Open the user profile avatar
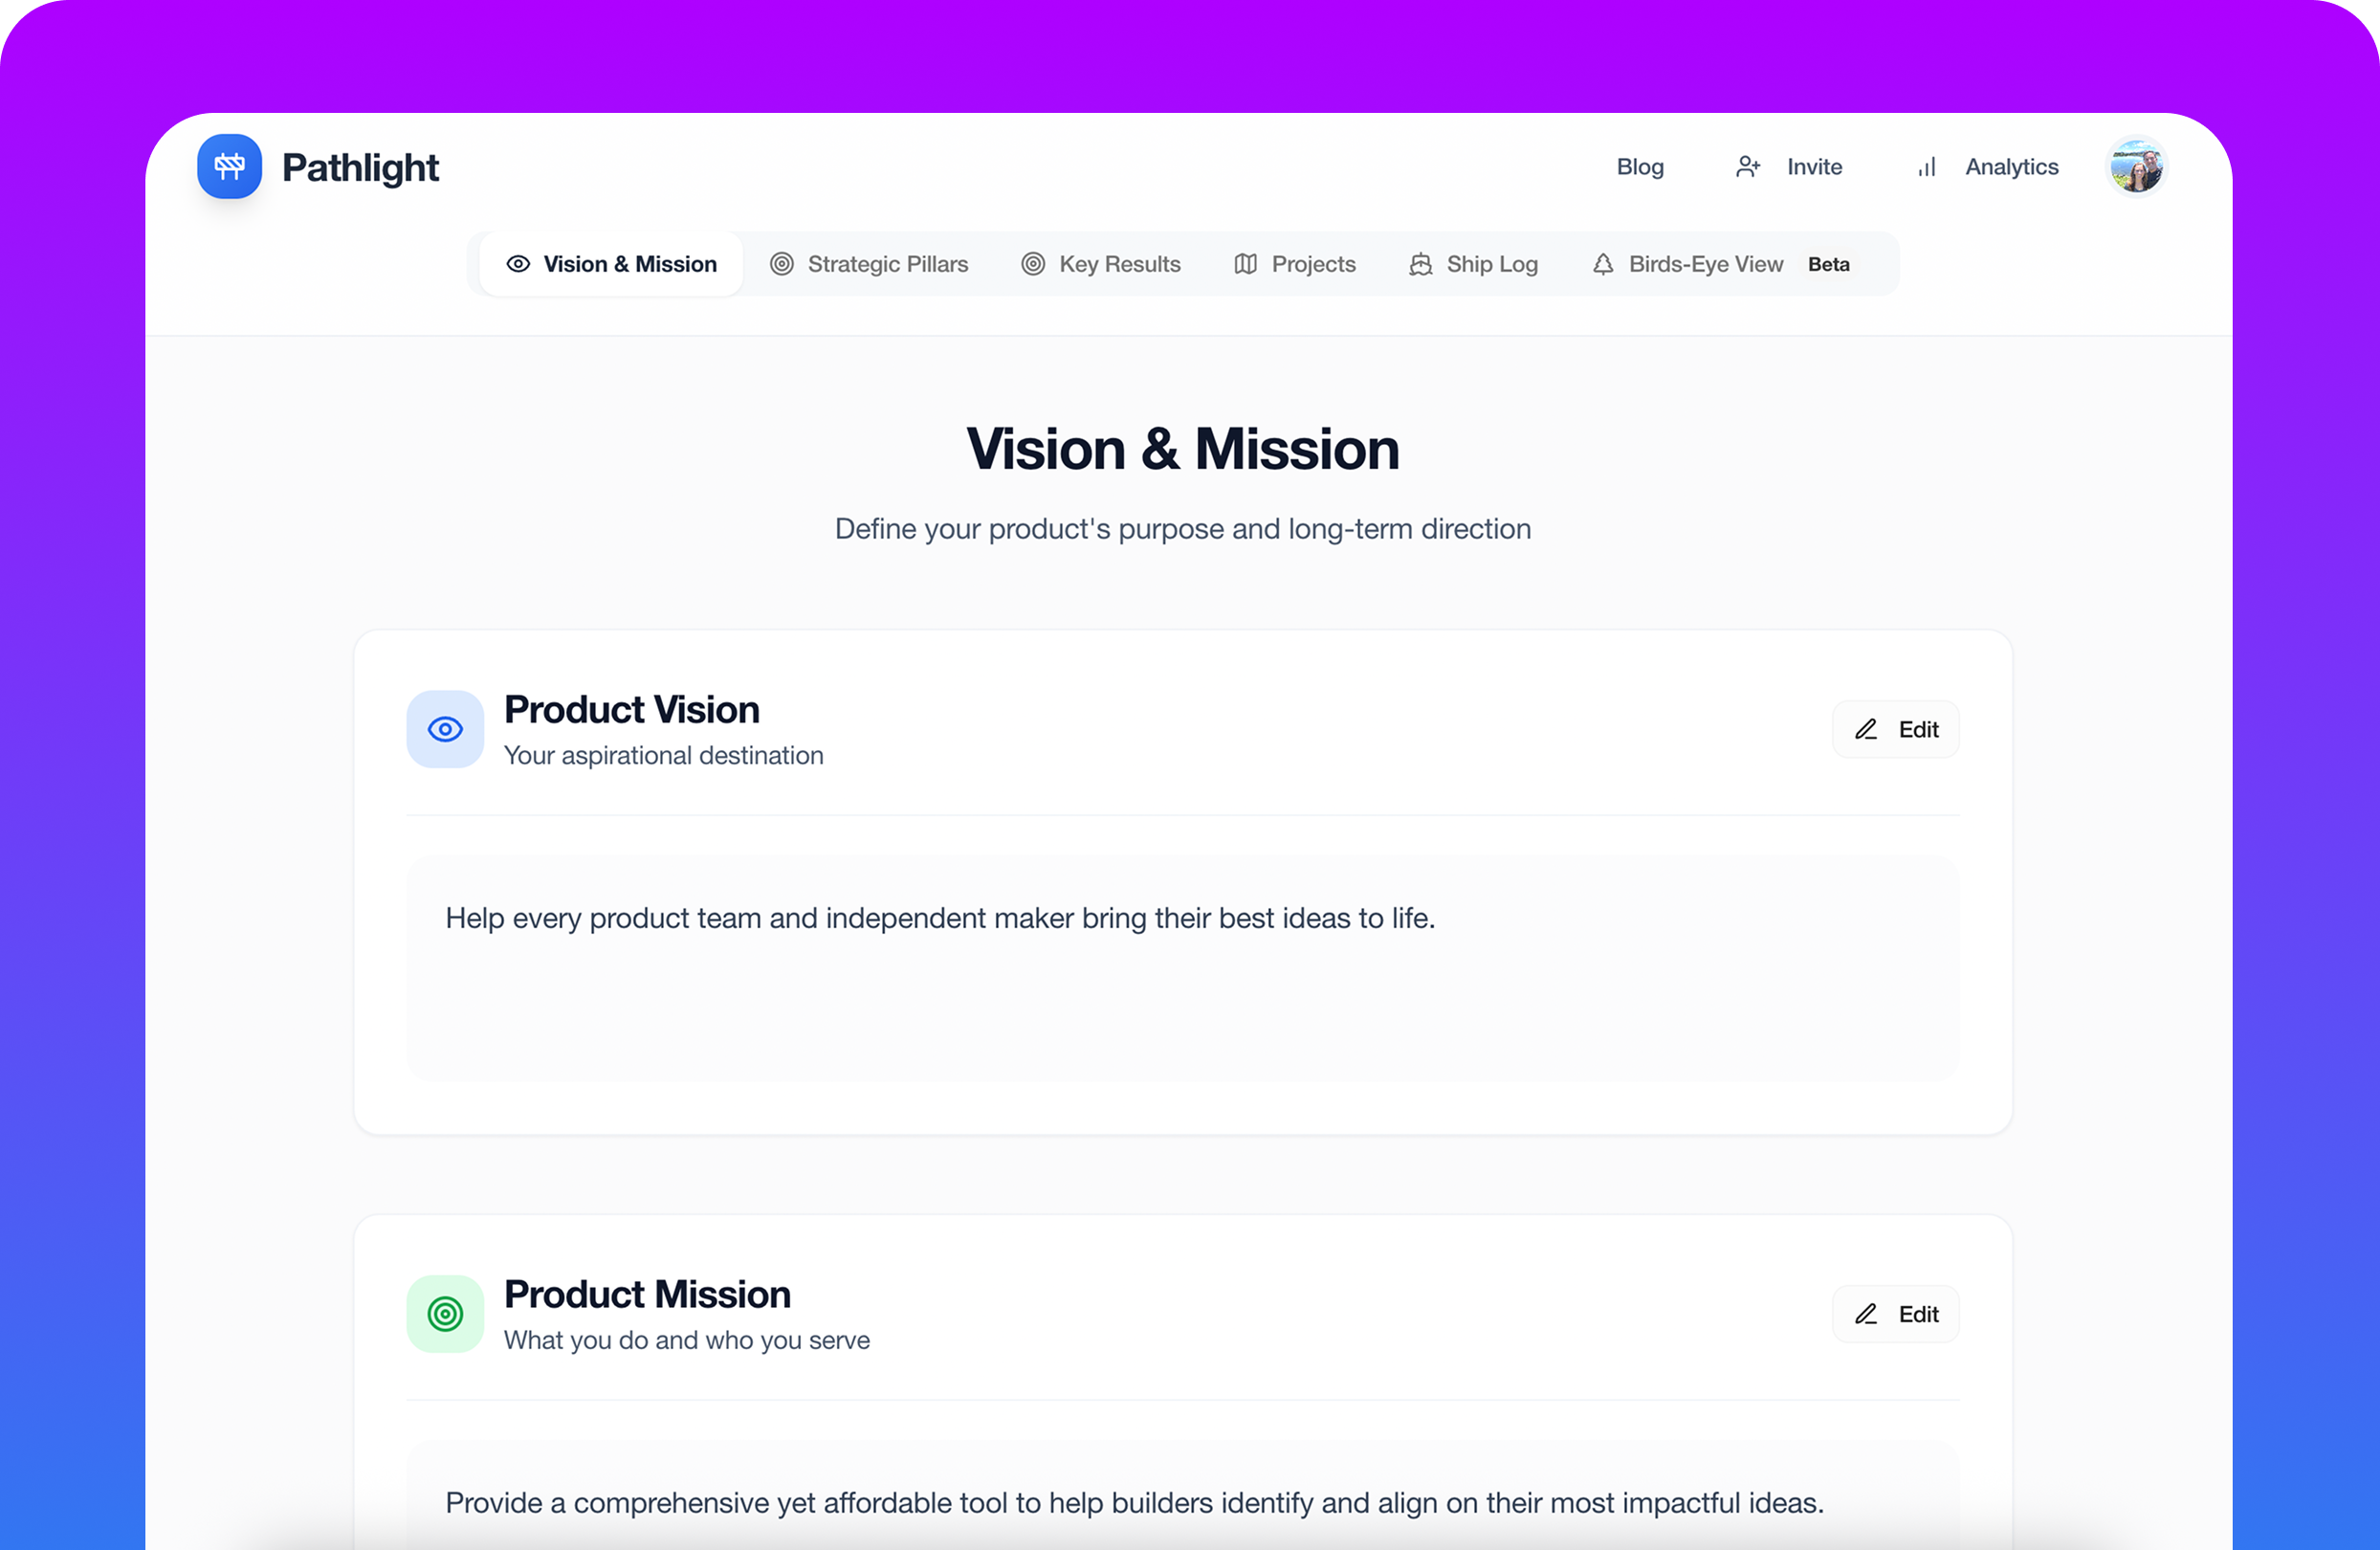Viewport: 2380px width, 1550px height. [2136, 167]
